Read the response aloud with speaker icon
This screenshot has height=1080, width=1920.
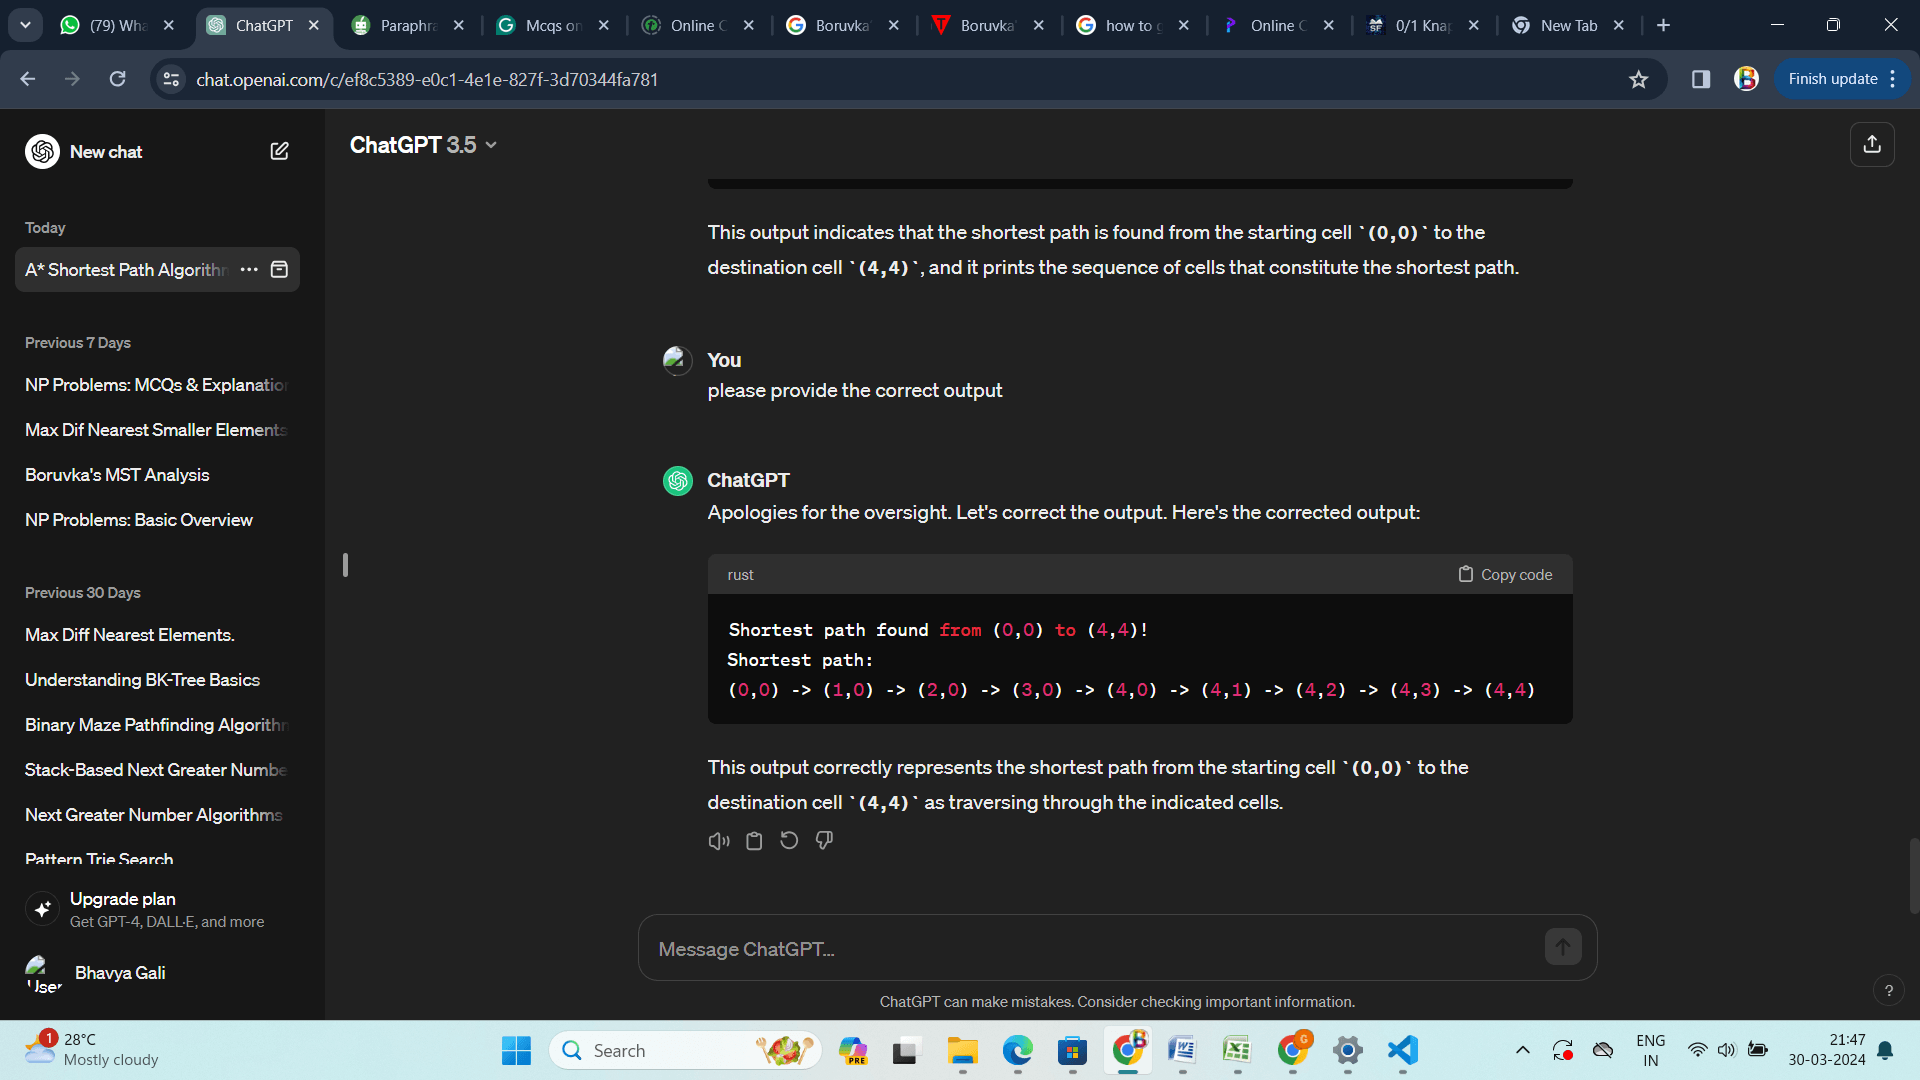[719, 841]
